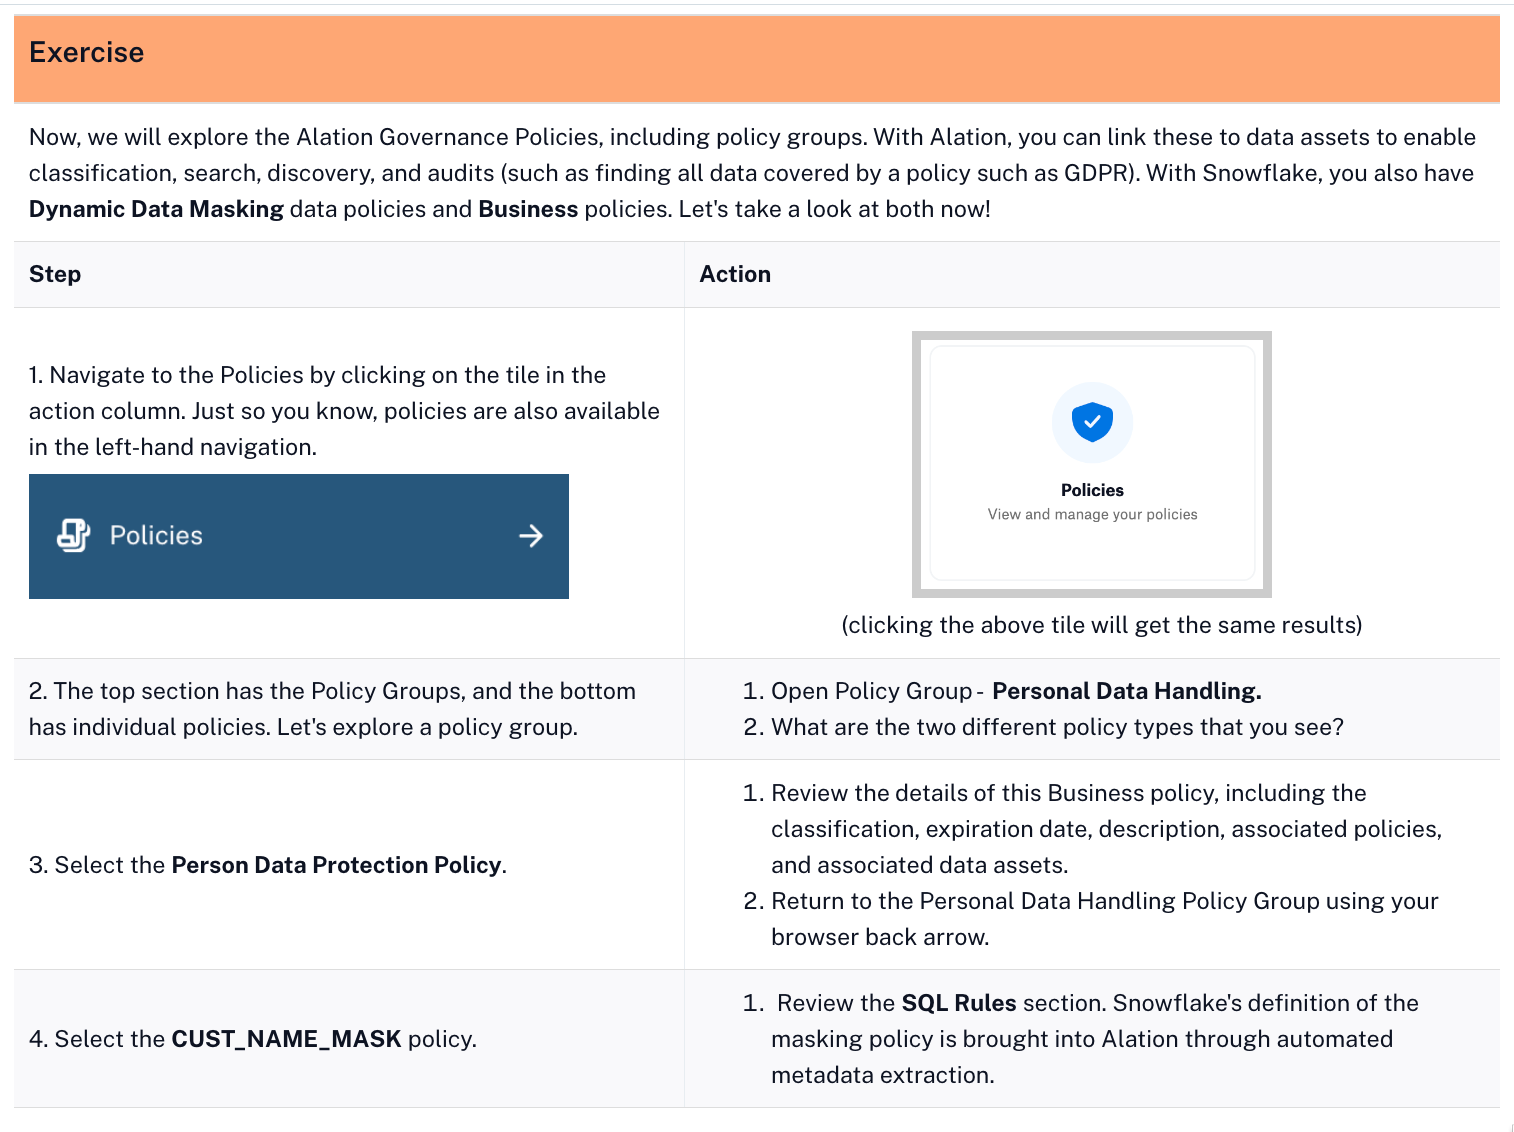The height and width of the screenshot is (1132, 1514).
Task: Click the blue shield checkmark icon
Action: point(1092,422)
